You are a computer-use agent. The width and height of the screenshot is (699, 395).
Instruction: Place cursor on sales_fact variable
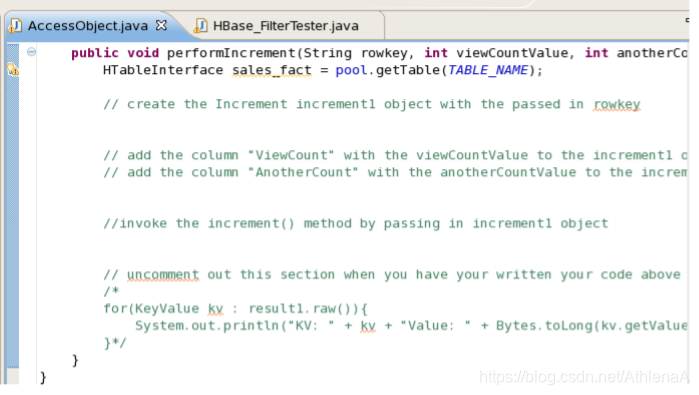(271, 70)
